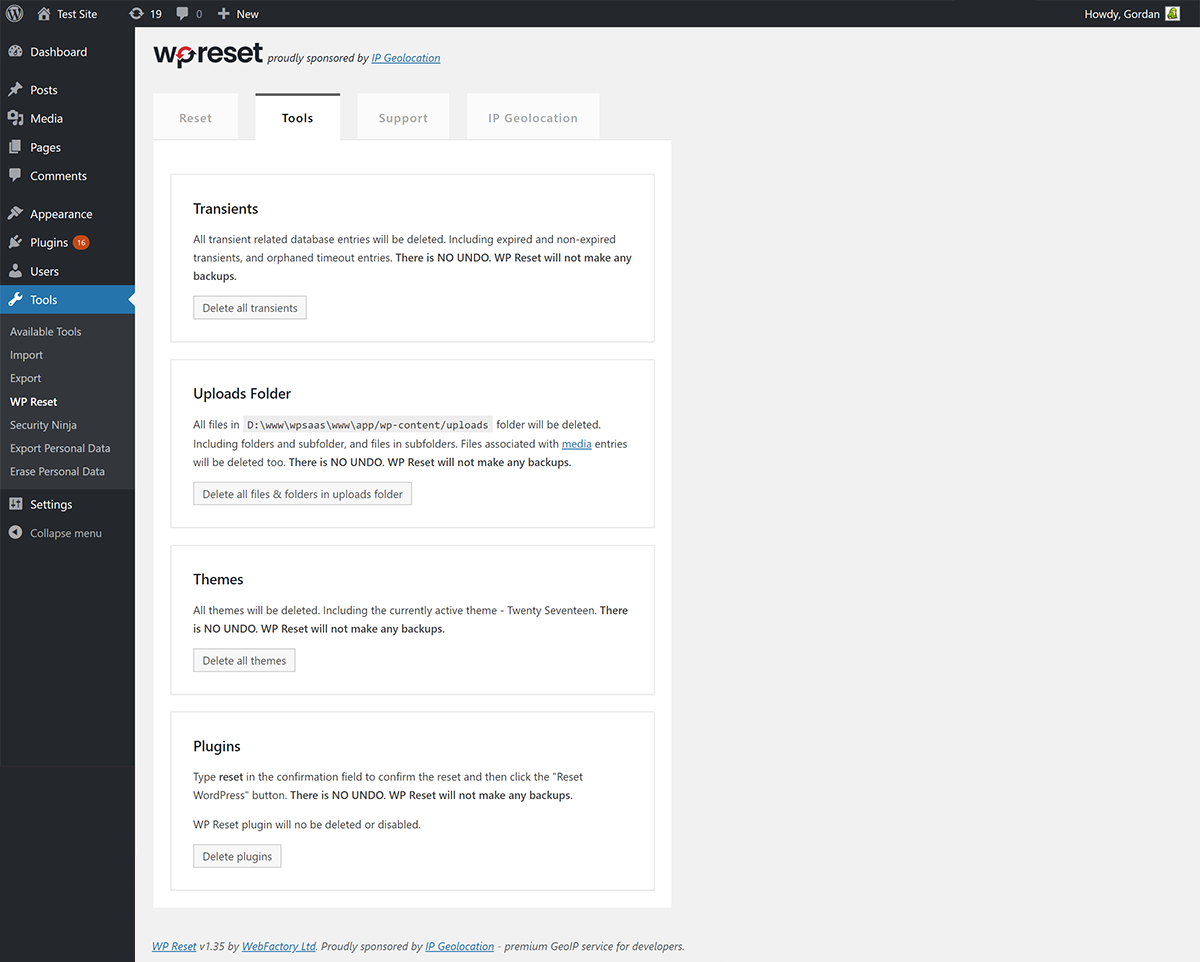Click the Users person icon

click(x=15, y=271)
